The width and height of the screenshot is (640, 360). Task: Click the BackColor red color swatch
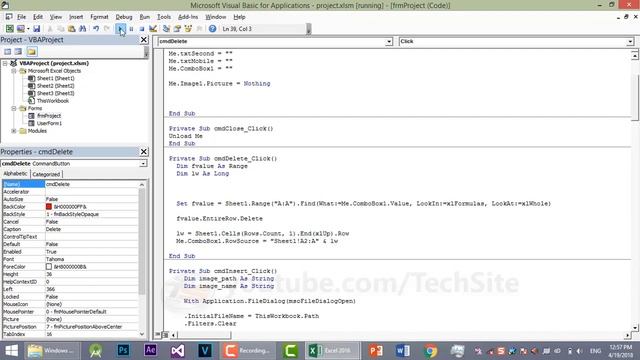[49, 207]
